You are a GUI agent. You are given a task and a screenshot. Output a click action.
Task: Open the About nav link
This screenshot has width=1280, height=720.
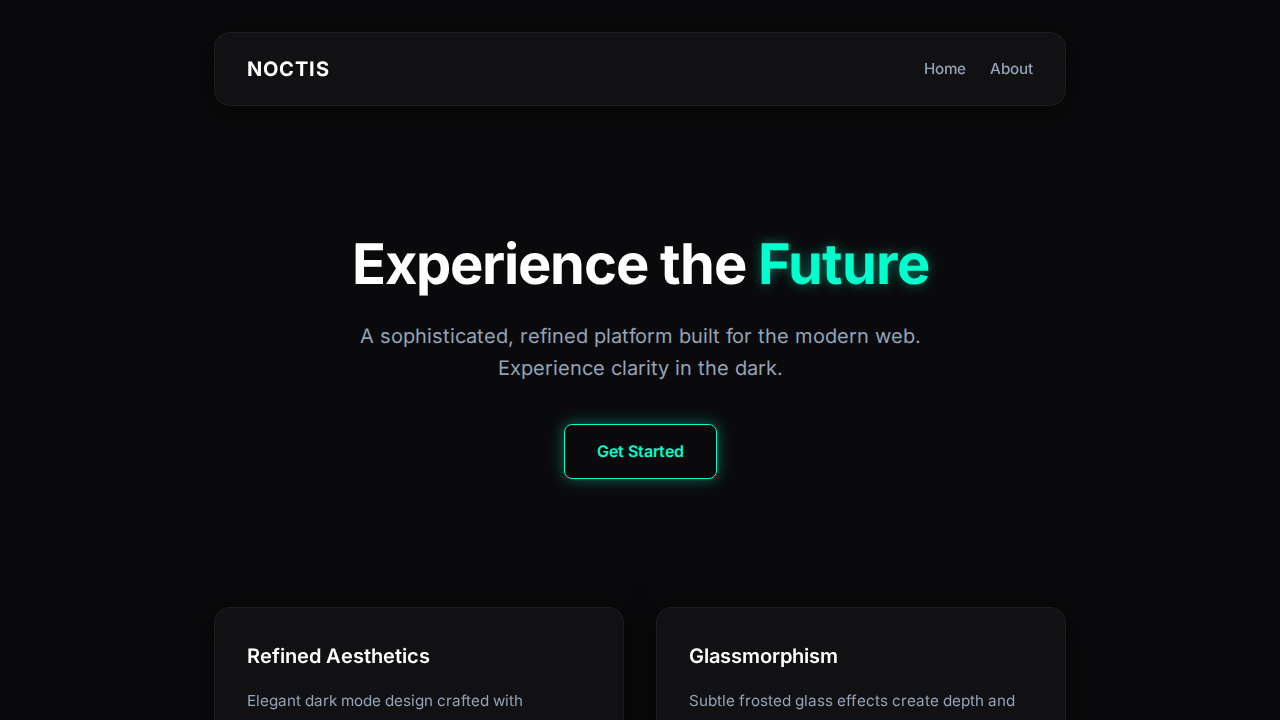1011,69
